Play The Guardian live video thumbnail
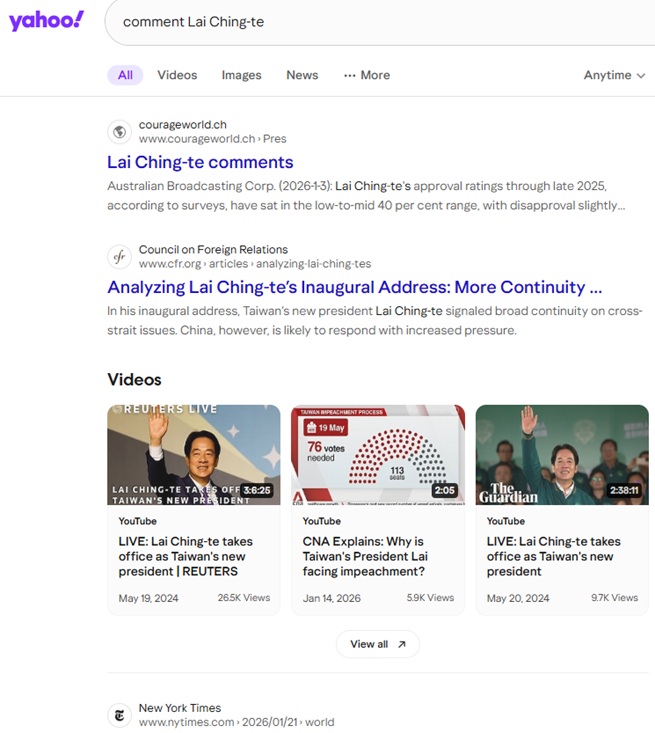 pos(562,454)
